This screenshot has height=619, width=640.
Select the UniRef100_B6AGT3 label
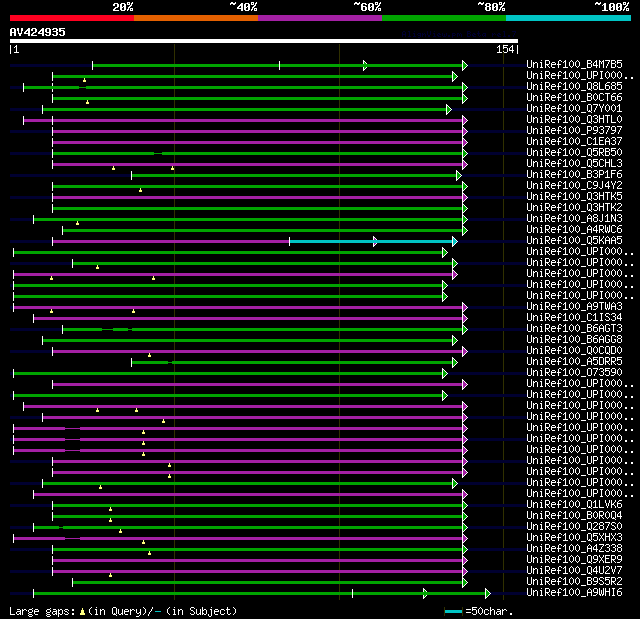pyautogui.click(x=574, y=328)
